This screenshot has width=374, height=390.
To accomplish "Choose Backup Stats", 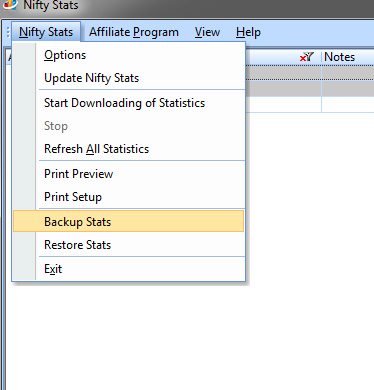I will pos(128,221).
